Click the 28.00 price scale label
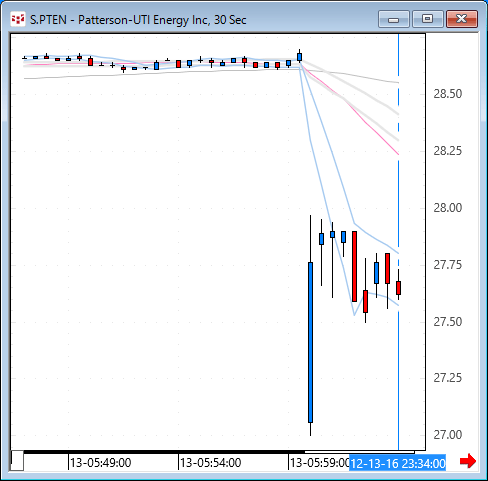The height and width of the screenshot is (481, 488). point(447,208)
